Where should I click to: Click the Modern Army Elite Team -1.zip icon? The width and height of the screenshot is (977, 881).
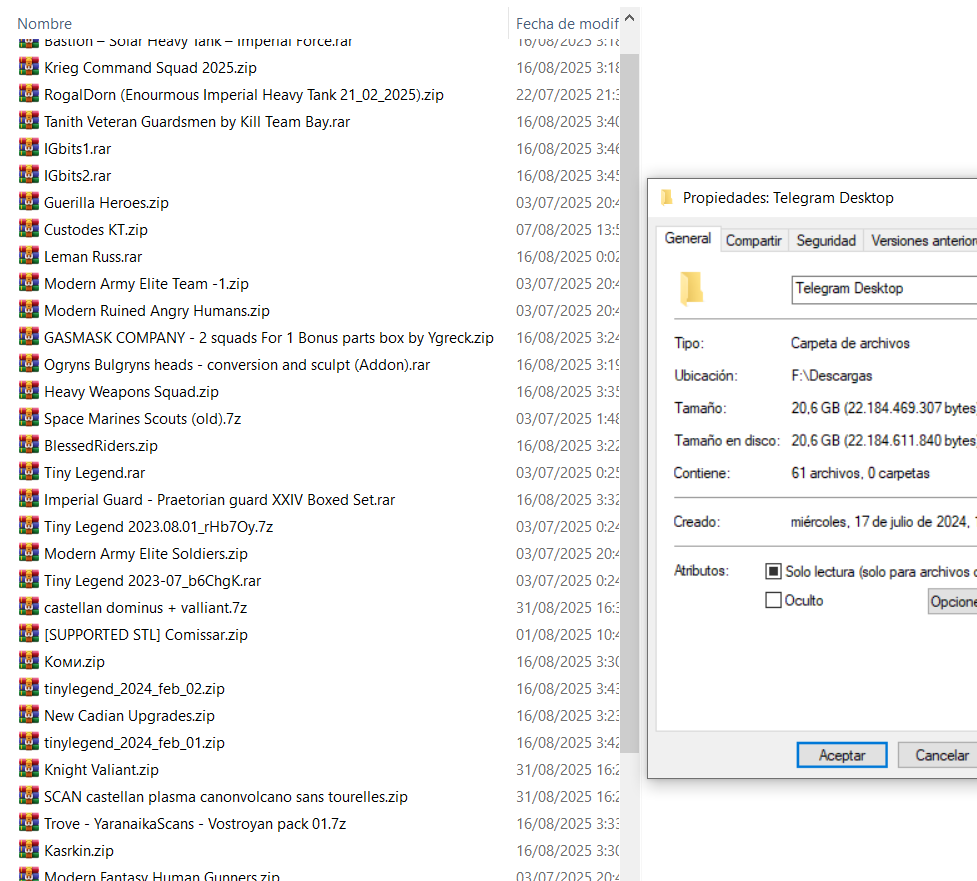29,283
